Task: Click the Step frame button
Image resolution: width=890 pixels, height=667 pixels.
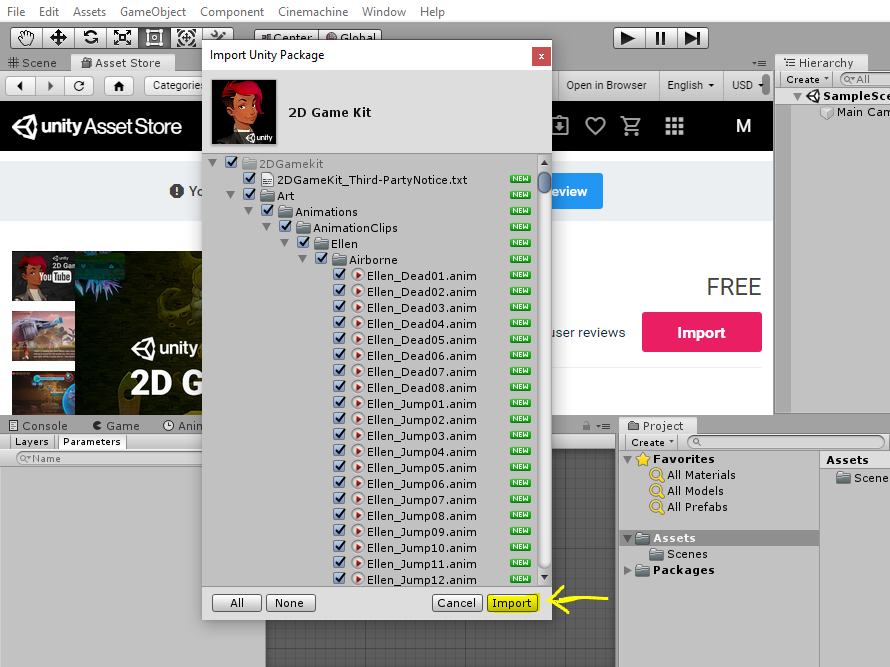Action: click(692, 38)
